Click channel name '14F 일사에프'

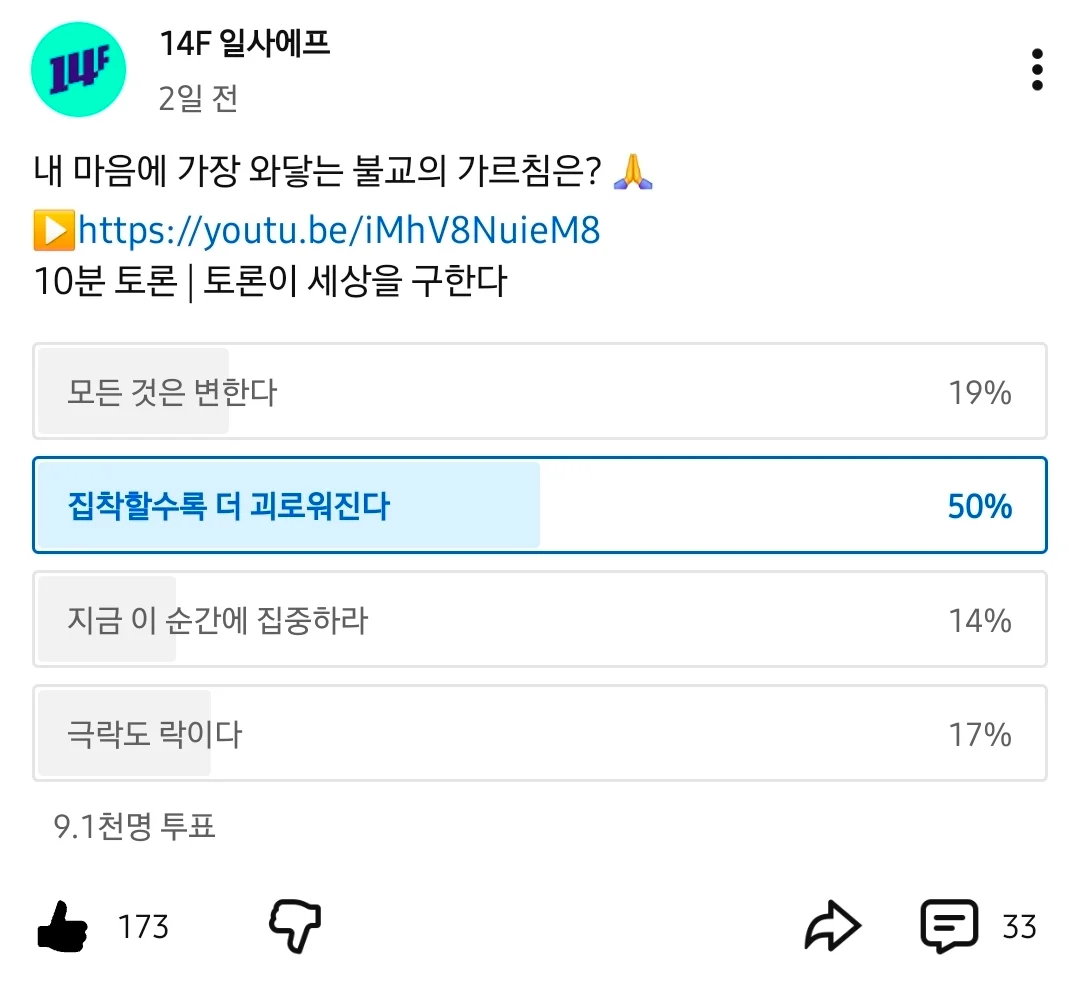click(x=245, y=43)
